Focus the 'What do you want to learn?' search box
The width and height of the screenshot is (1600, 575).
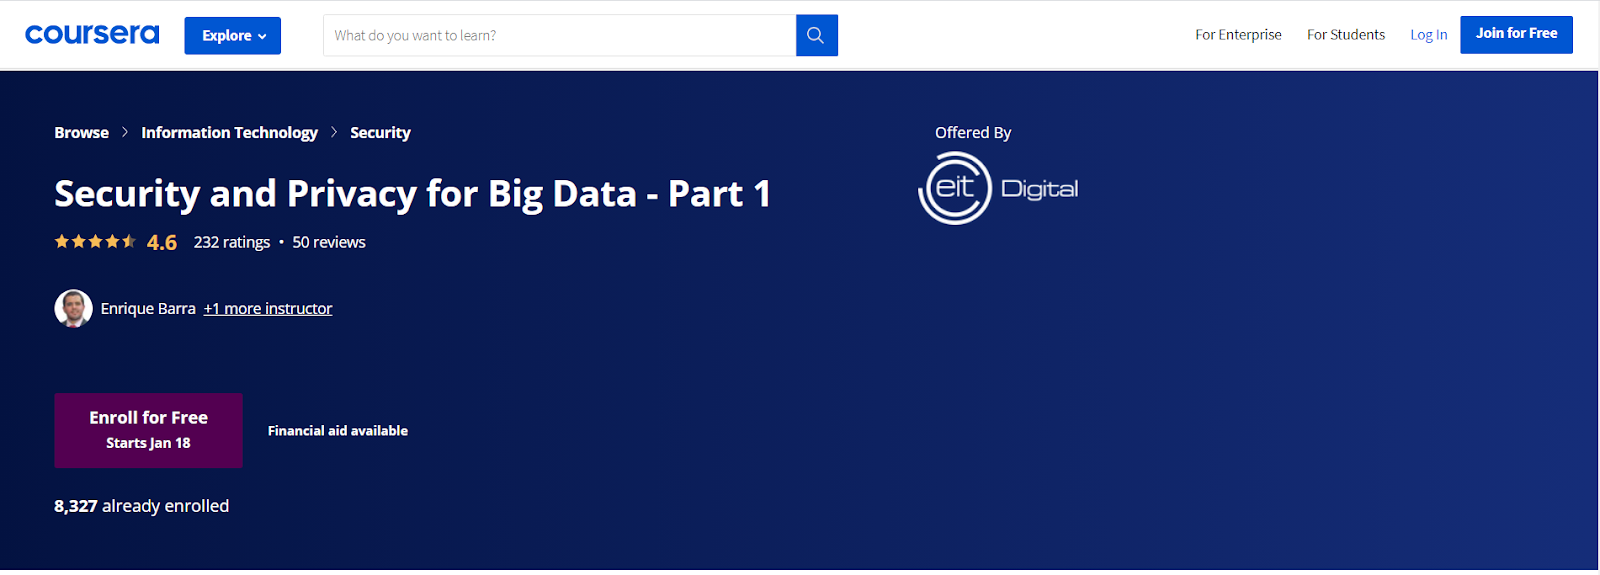click(559, 35)
